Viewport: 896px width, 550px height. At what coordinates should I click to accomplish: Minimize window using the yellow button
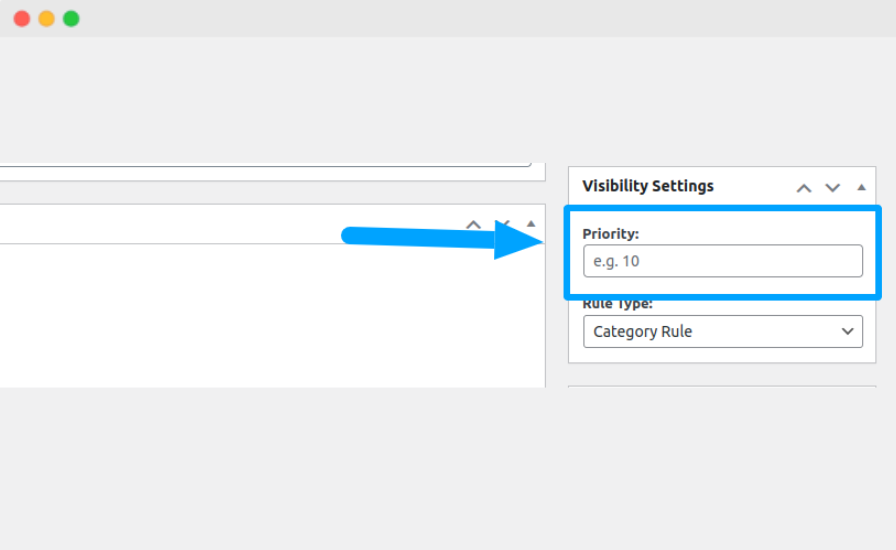(46, 19)
